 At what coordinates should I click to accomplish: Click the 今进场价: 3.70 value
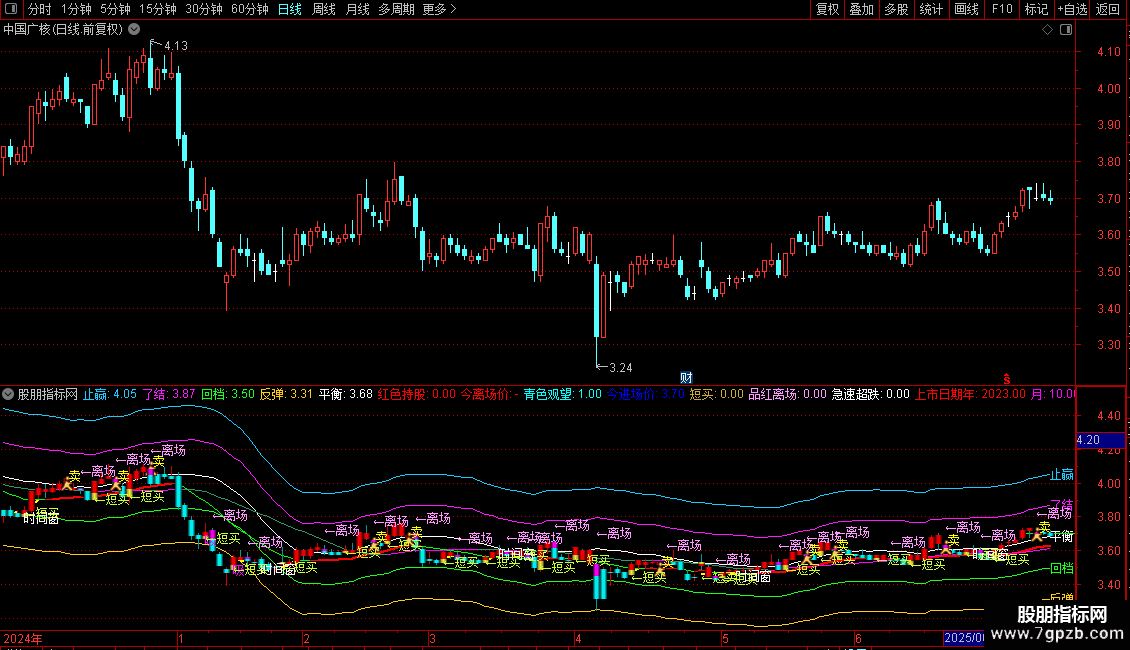tap(646, 394)
